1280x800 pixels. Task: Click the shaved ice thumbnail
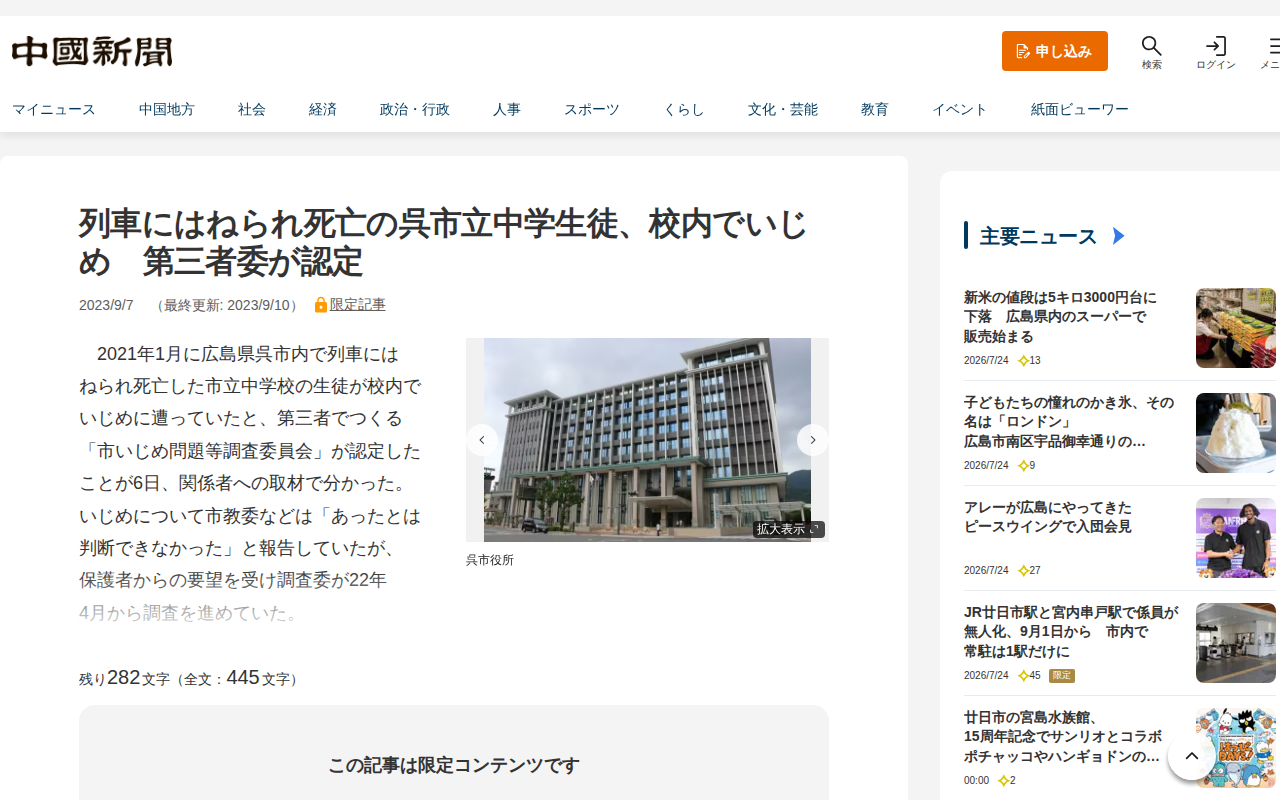point(1236,433)
